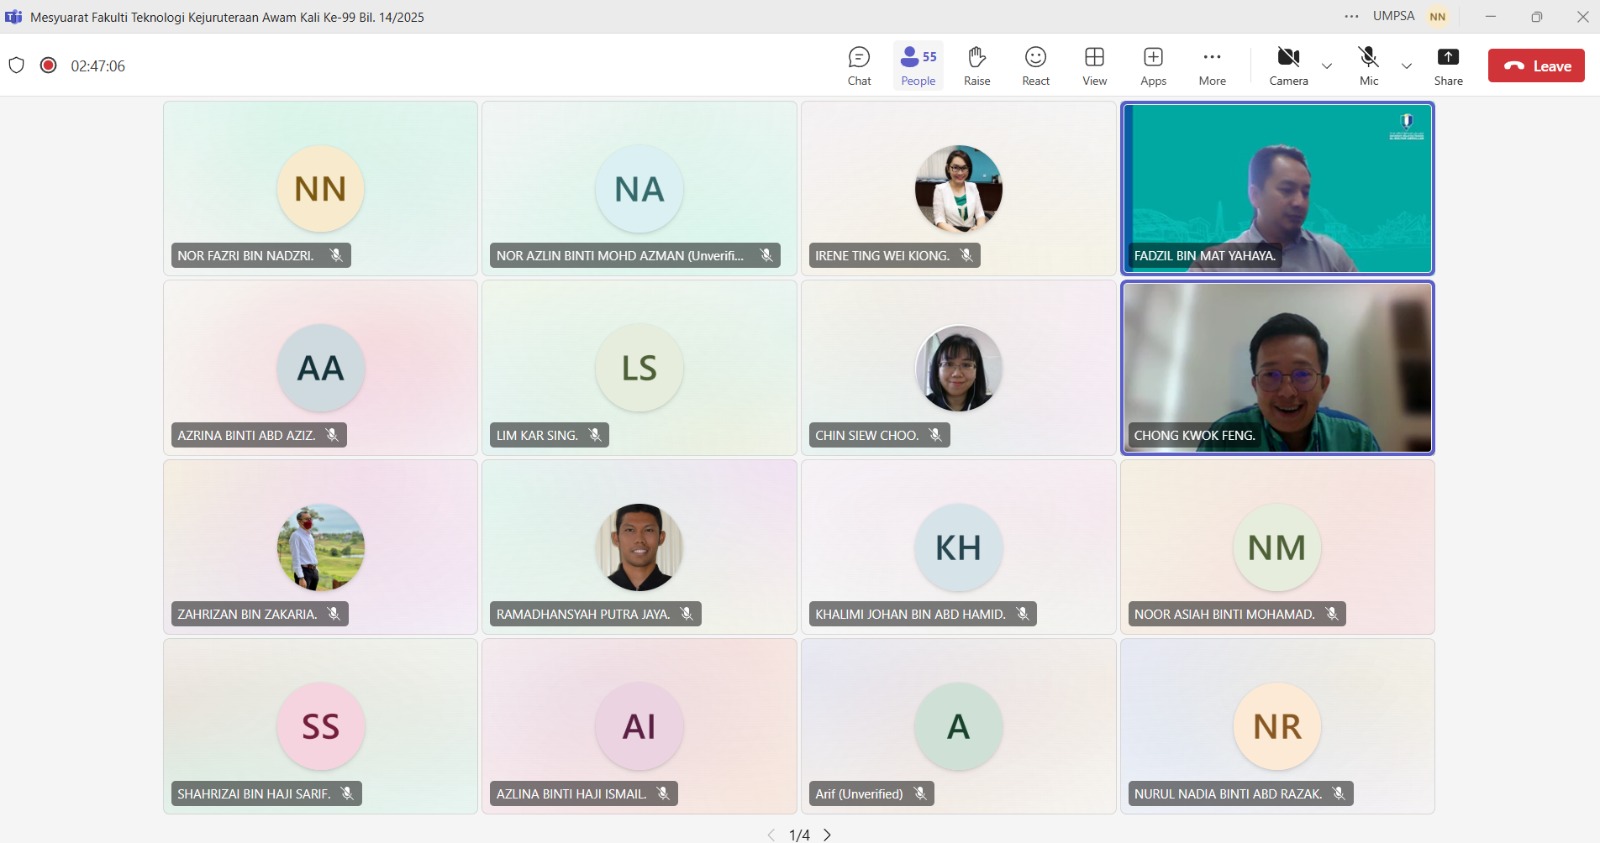Select the AZLINA BINTI HAJI ISMAIL avatar
Viewport: 1600px width, 843px height.
pos(639,726)
